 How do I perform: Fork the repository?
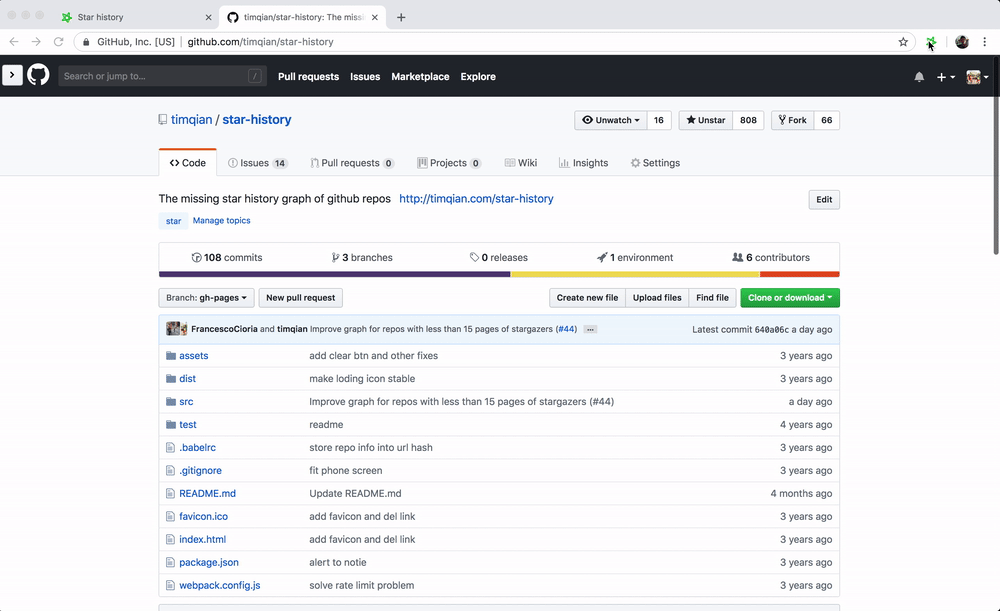coord(793,120)
